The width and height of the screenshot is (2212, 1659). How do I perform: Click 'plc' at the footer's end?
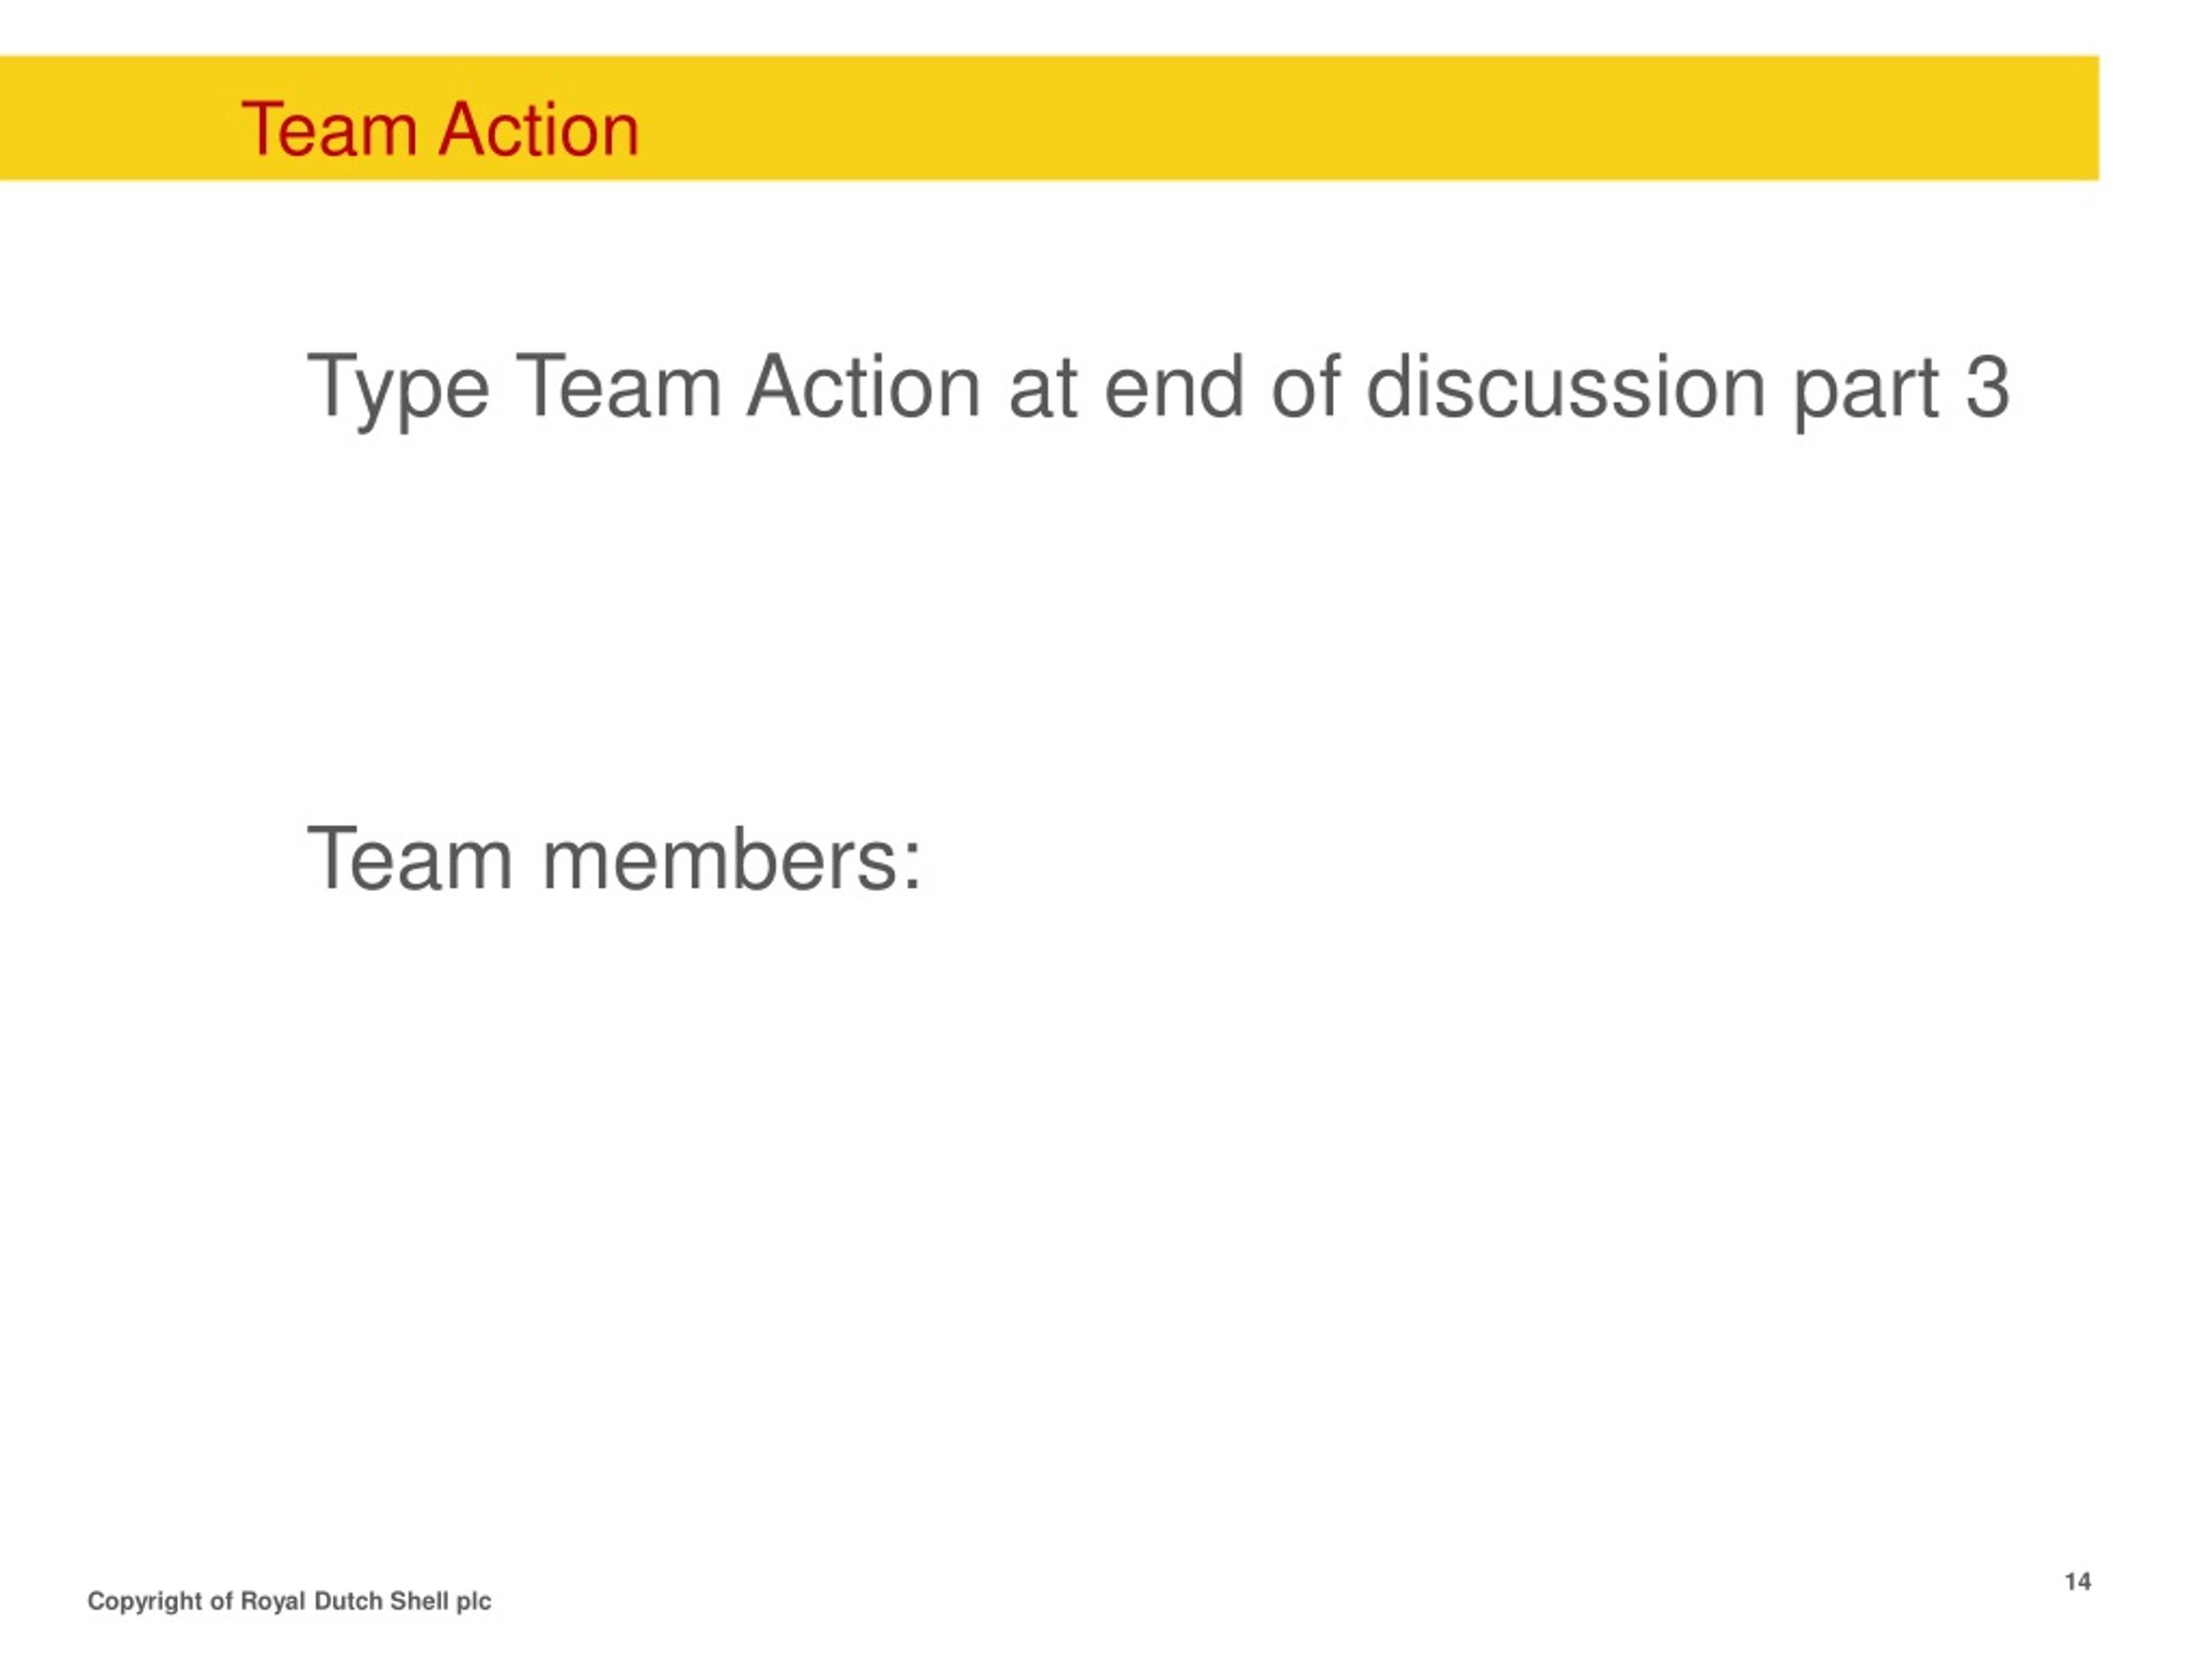coord(474,1601)
